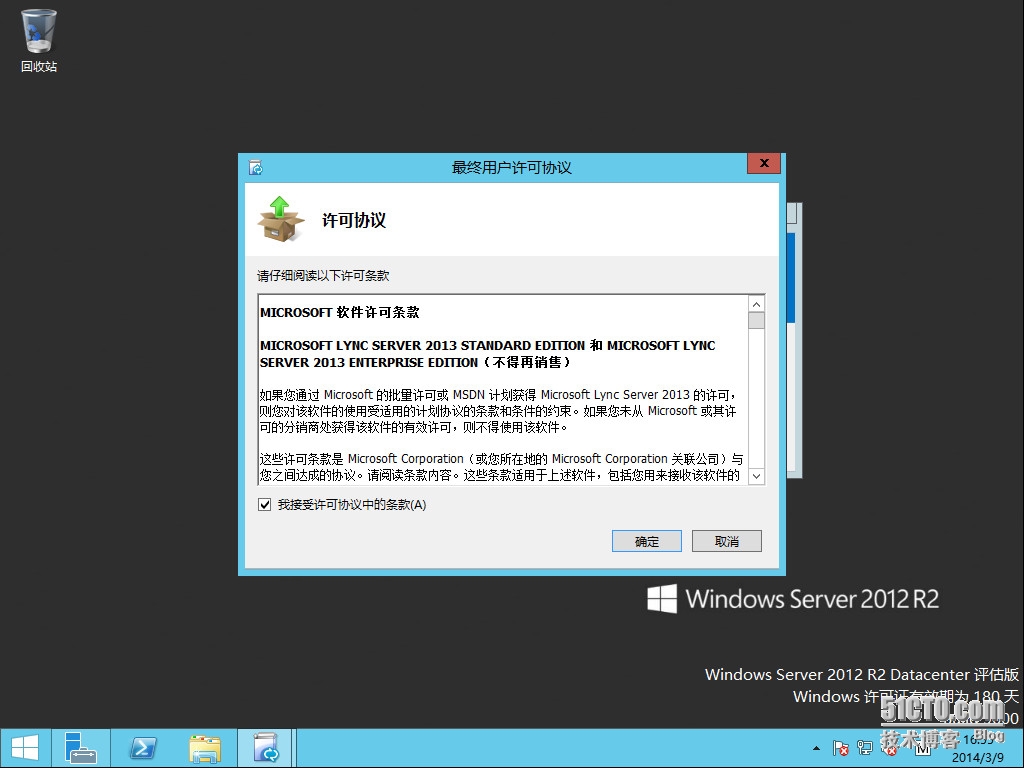Confirm with the 确定 button
Image resolution: width=1024 pixels, height=768 pixels.
click(x=647, y=541)
